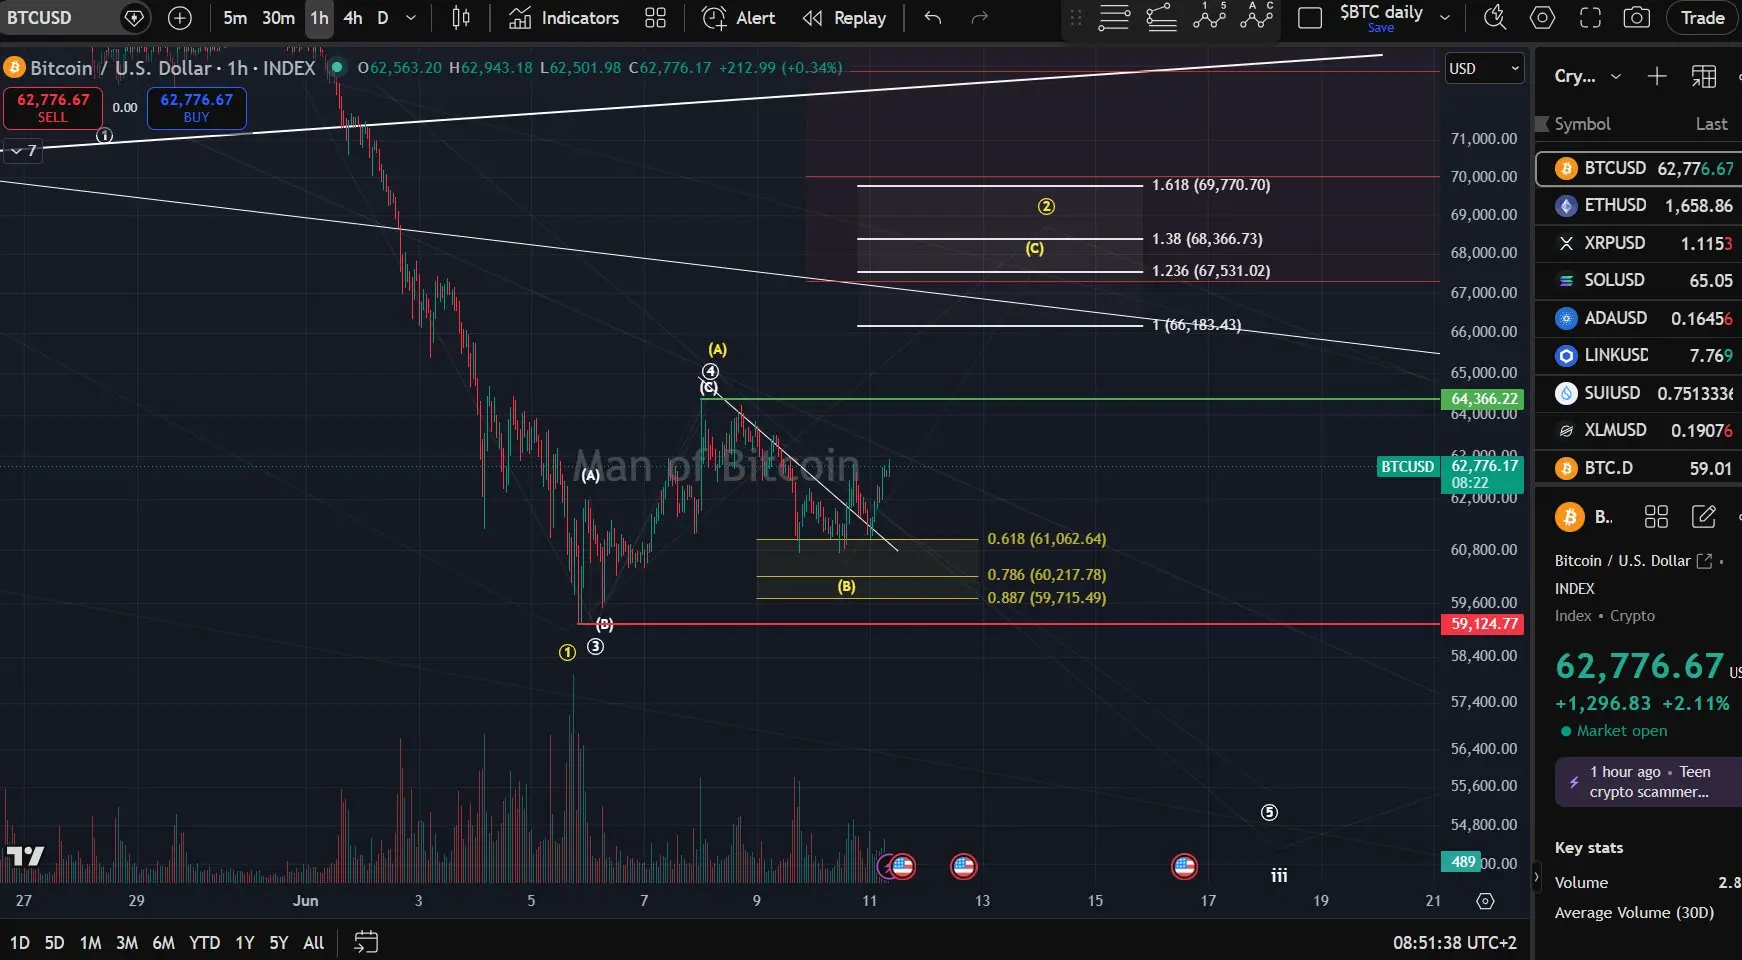This screenshot has width=1742, height=960.
Task: Start bar Replay mode
Action: point(845,18)
